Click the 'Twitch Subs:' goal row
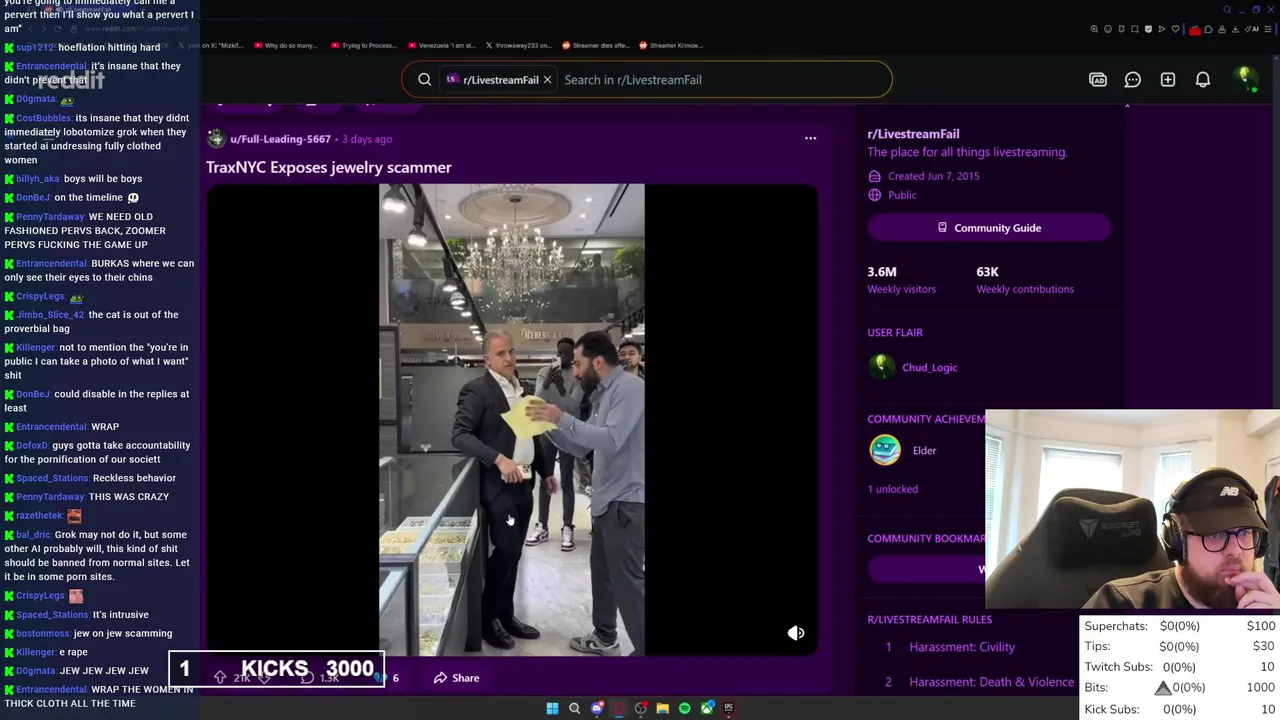Viewport: 1280px width, 720px height. [x=1180, y=667]
